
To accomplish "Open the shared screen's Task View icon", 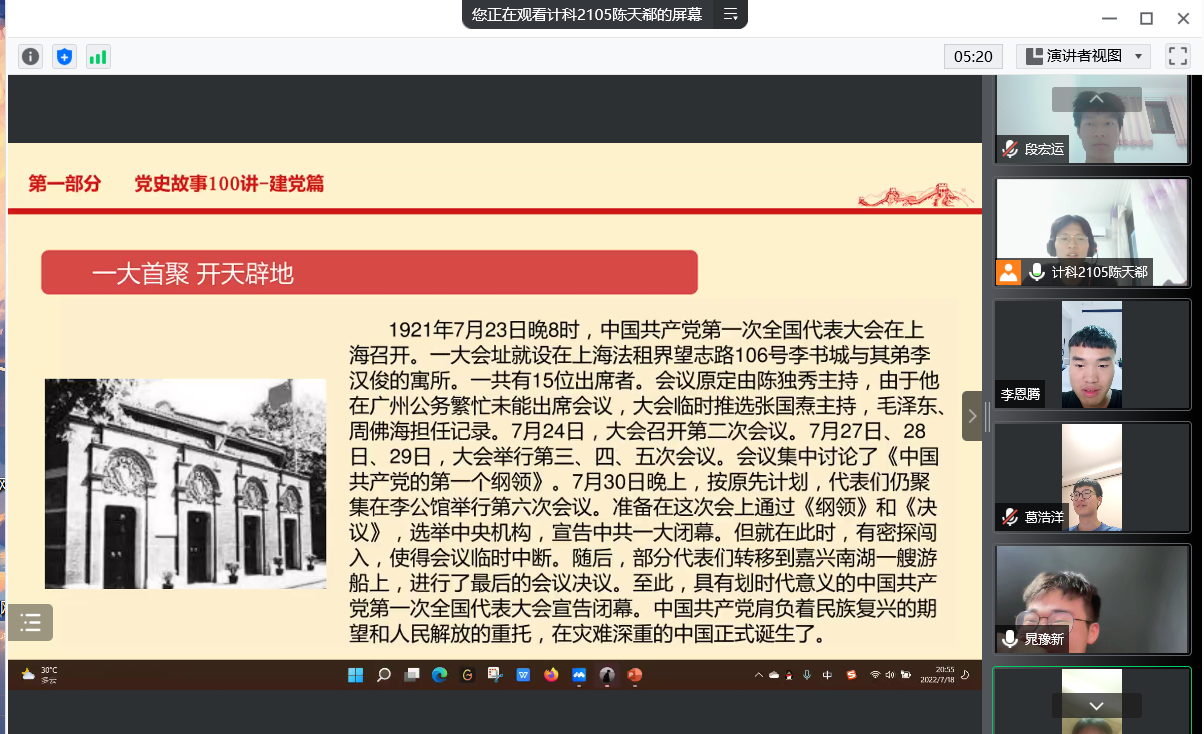I will [x=411, y=675].
